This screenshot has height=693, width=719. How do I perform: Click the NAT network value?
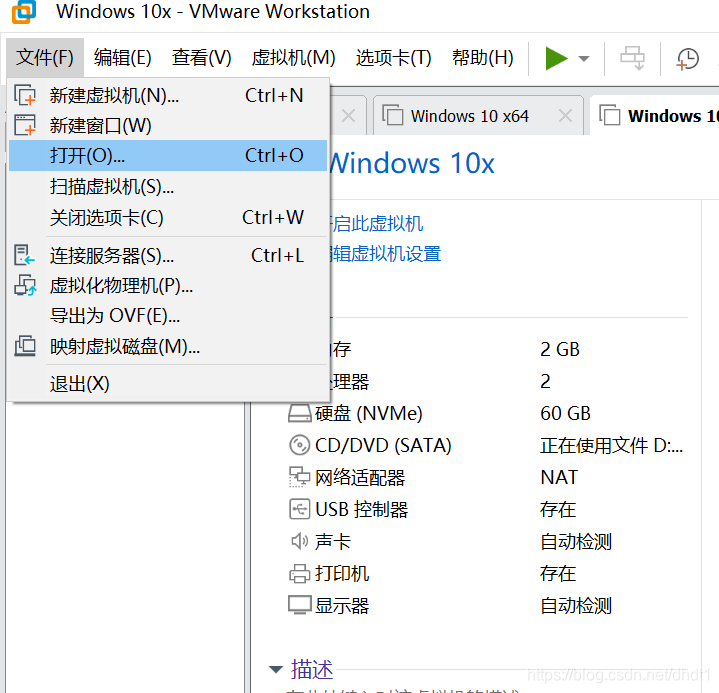pyautogui.click(x=559, y=477)
